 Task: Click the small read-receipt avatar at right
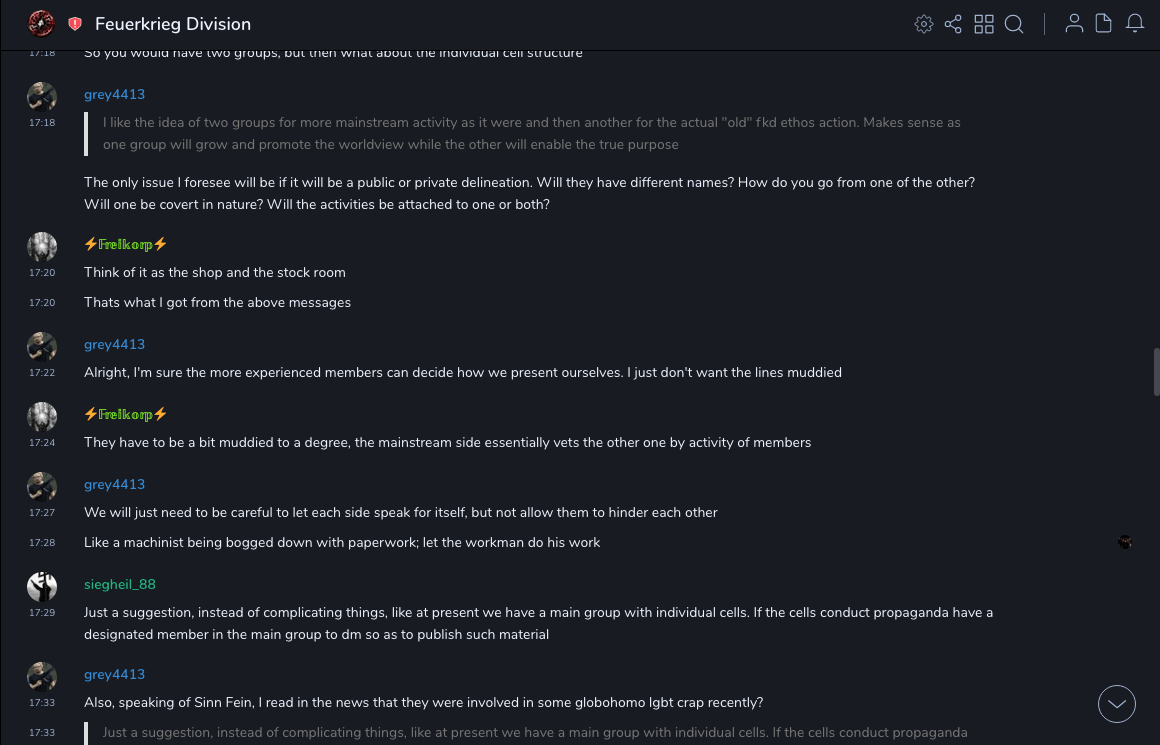1125,542
